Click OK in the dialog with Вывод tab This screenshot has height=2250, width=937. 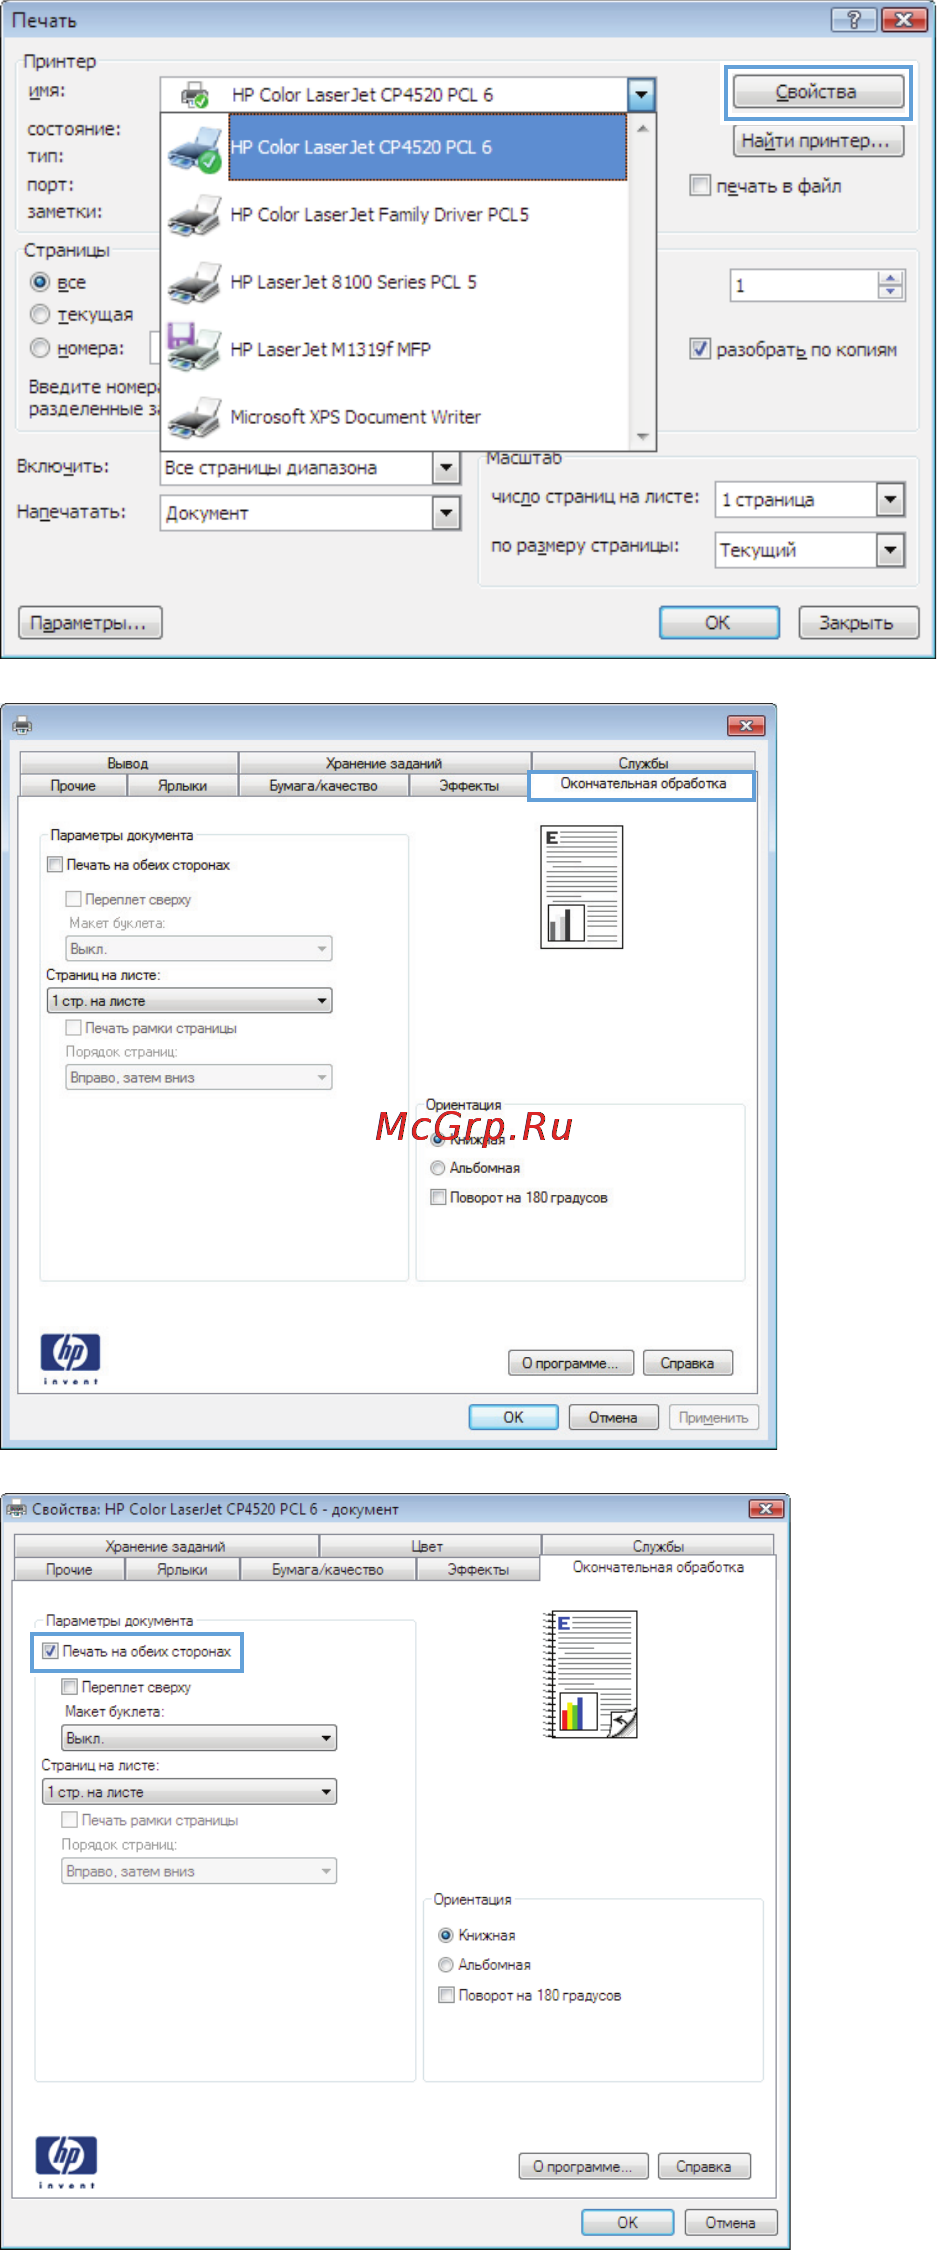514,1417
